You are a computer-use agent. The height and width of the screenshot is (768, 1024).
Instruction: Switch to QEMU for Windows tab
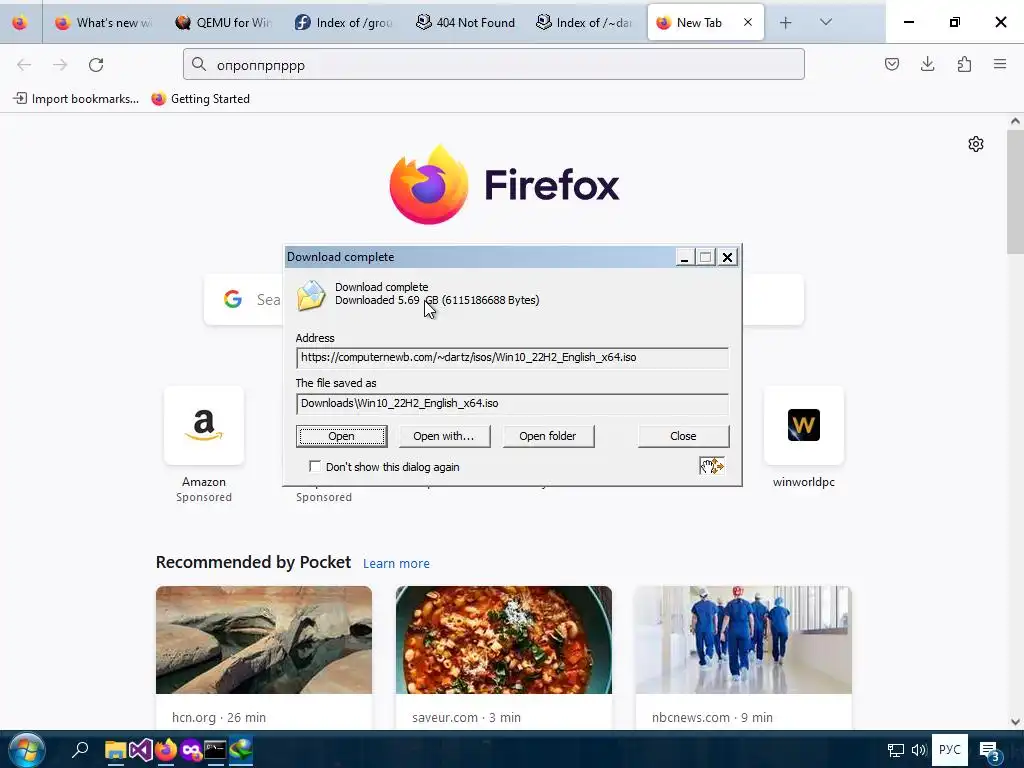click(x=223, y=23)
